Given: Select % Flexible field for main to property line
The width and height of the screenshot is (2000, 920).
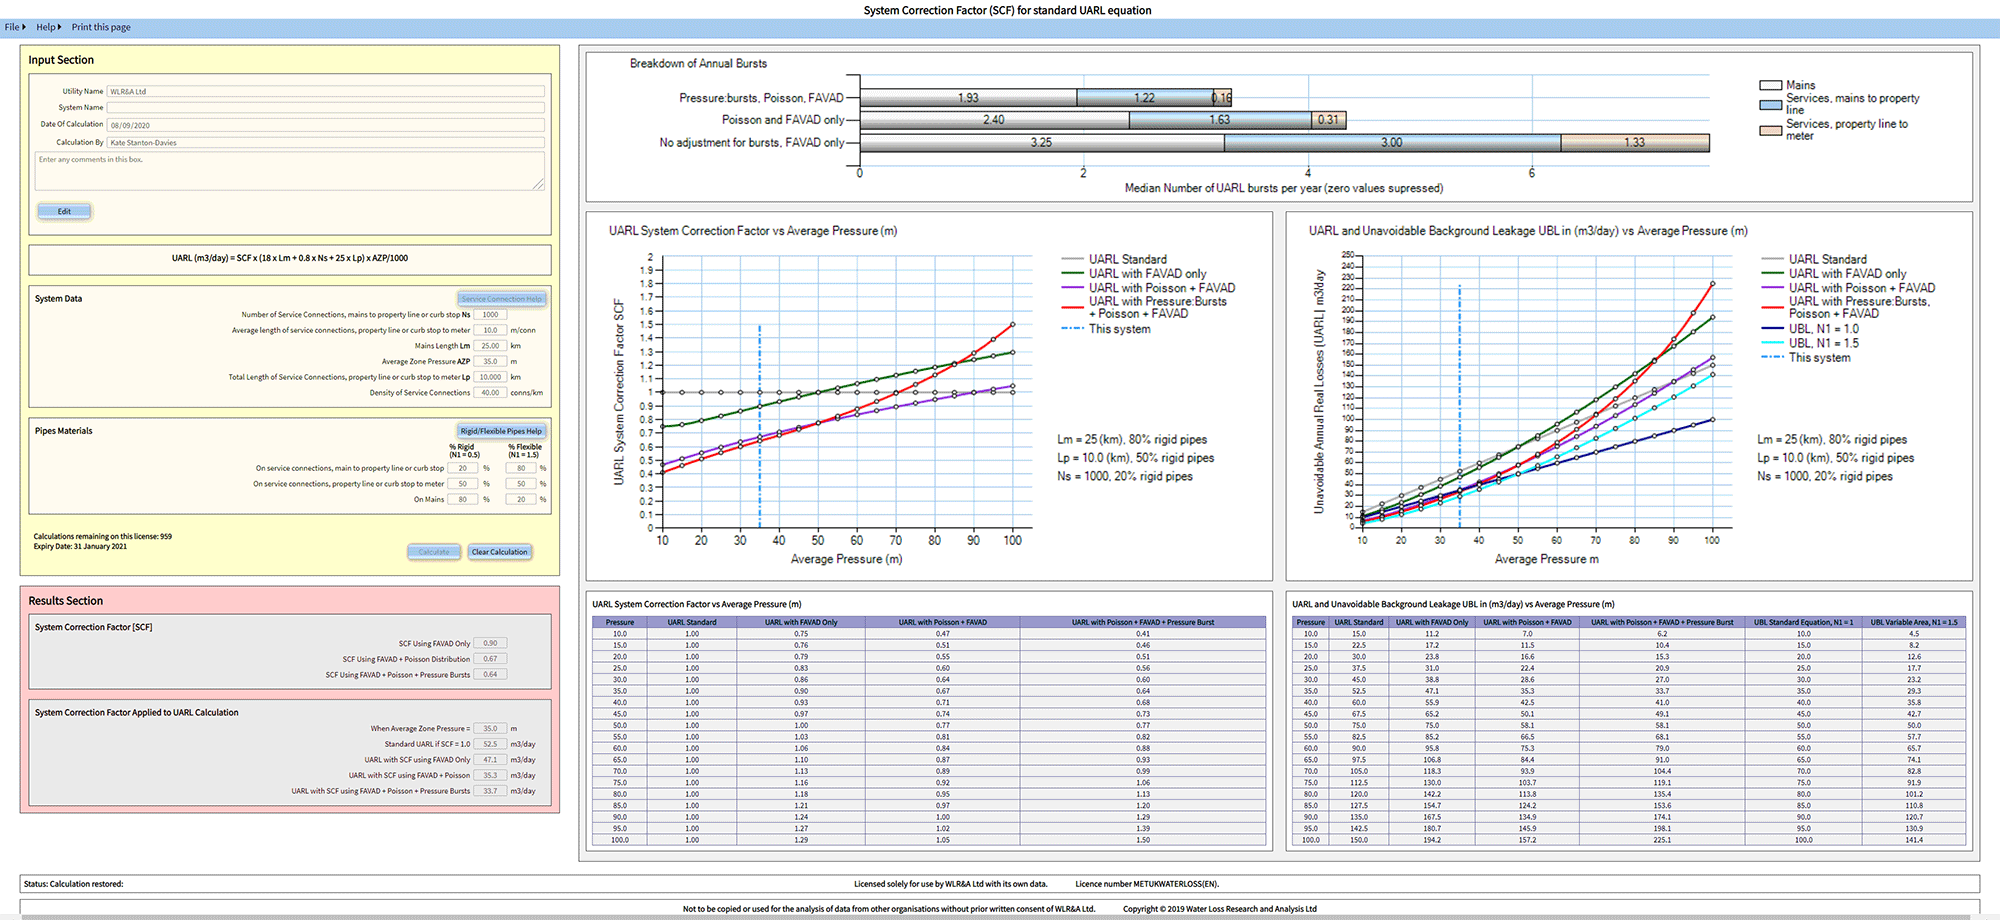Looking at the screenshot, I should click(x=521, y=468).
